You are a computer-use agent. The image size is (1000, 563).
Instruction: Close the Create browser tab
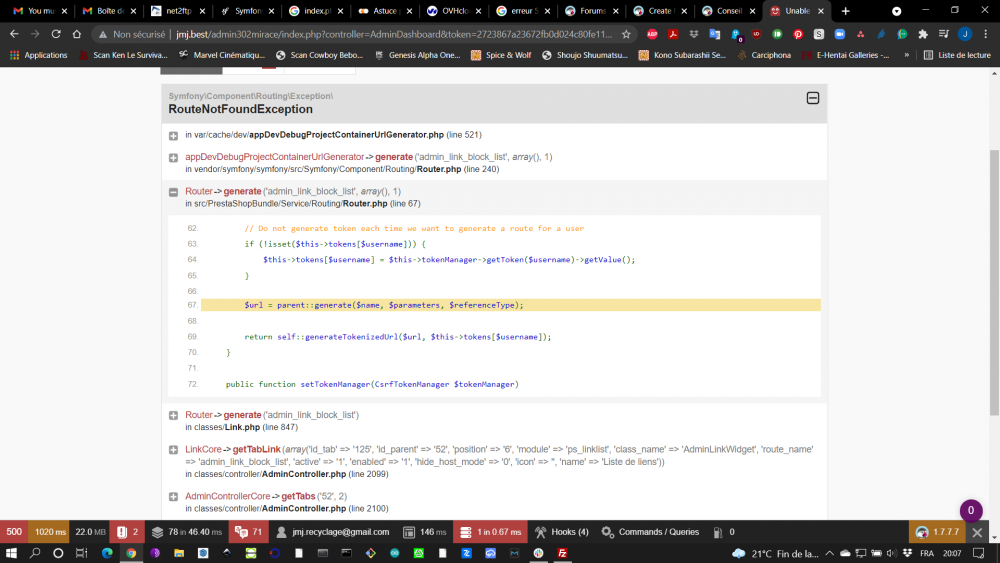tap(684, 11)
